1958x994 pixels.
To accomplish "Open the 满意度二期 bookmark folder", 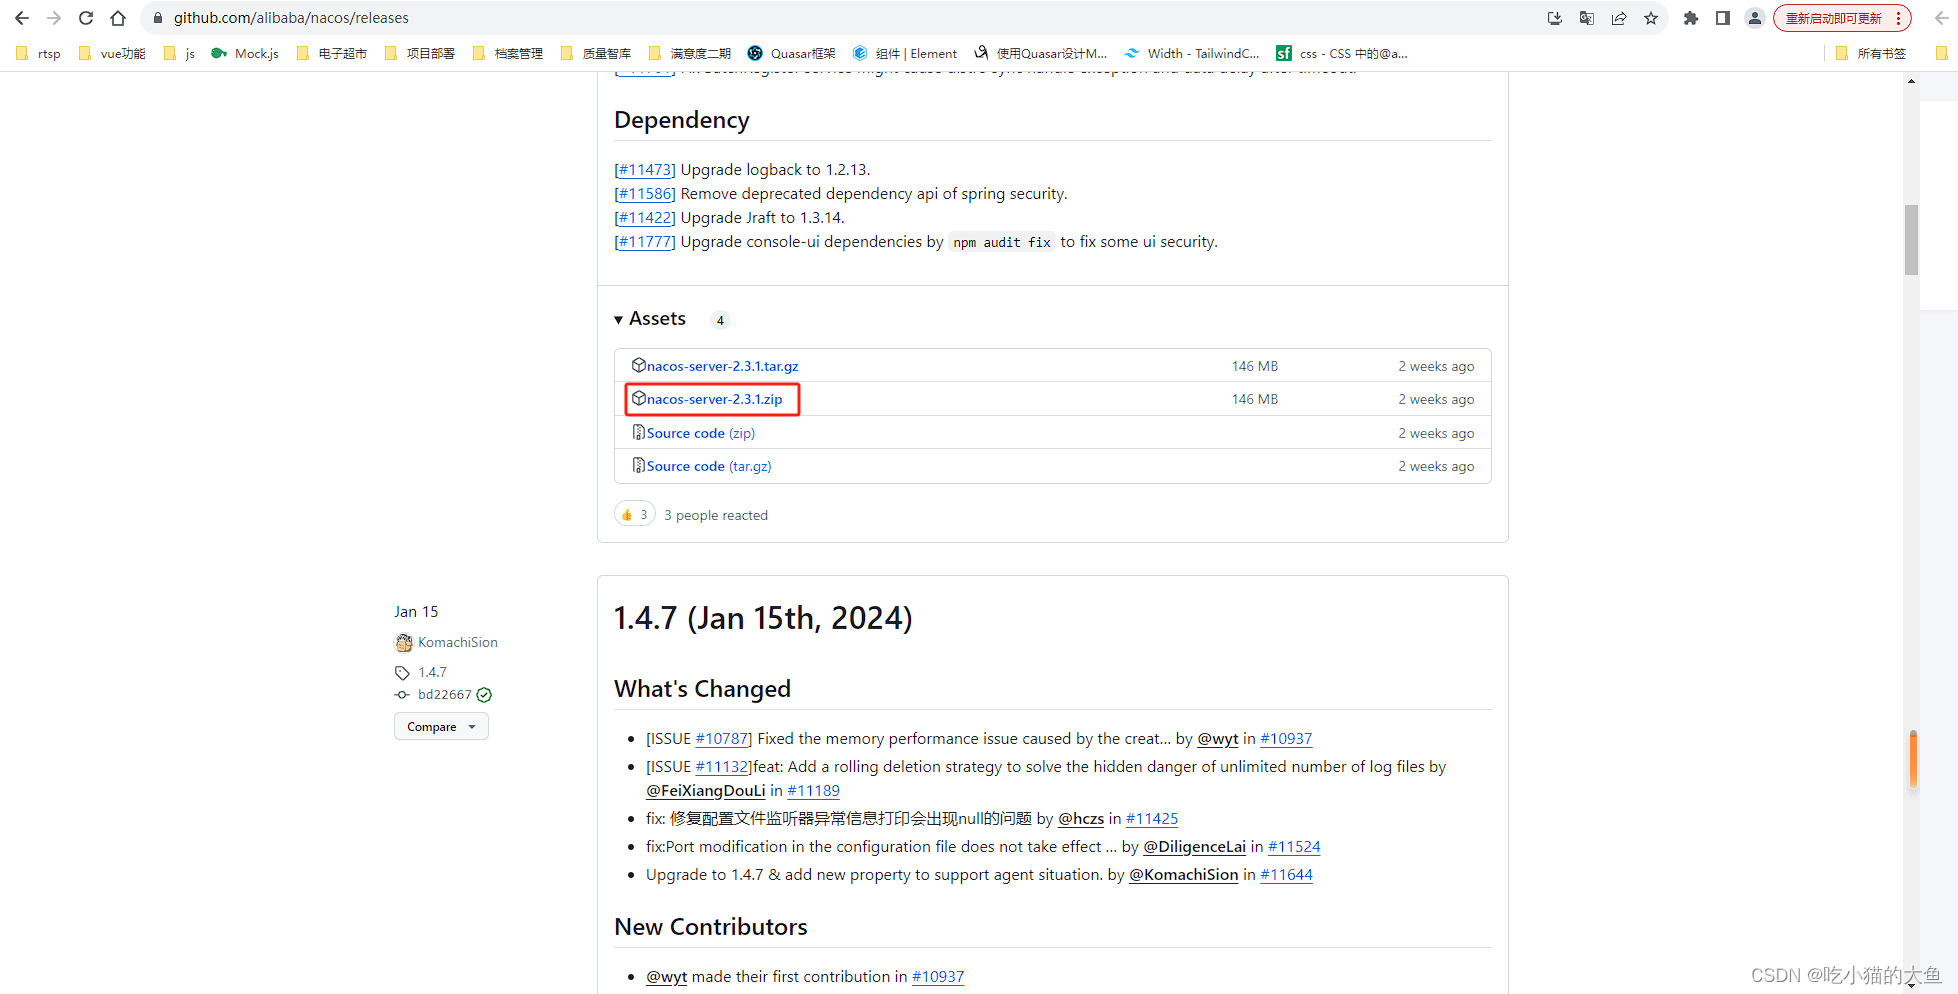I will point(690,54).
